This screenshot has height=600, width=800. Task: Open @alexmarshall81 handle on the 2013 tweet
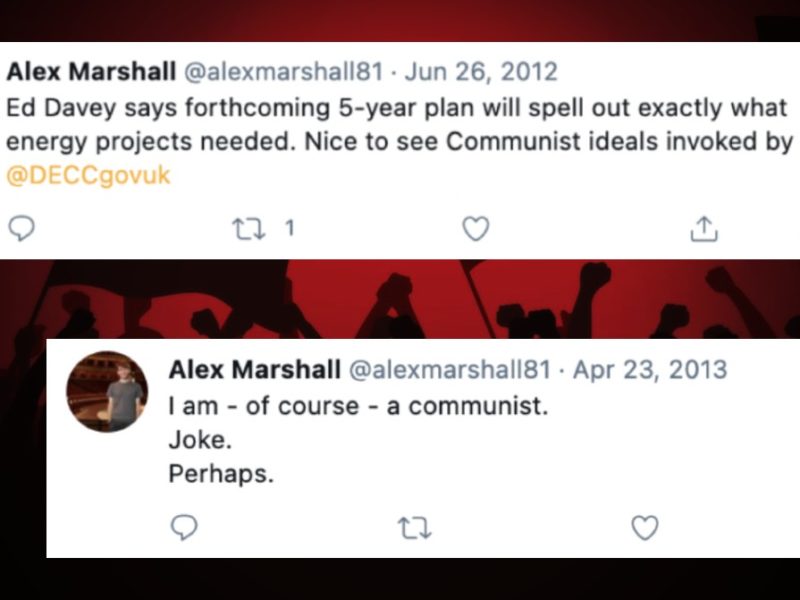(x=449, y=369)
